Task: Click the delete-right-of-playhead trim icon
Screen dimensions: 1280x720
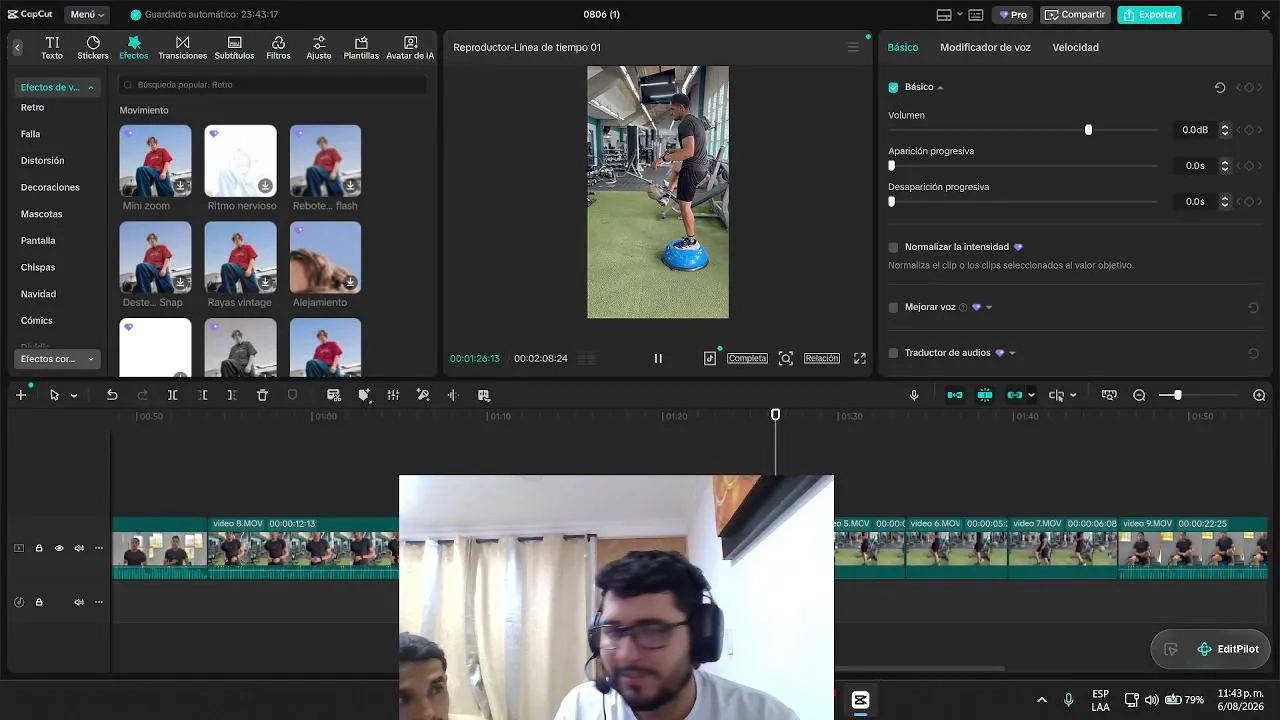Action: pos(232,395)
